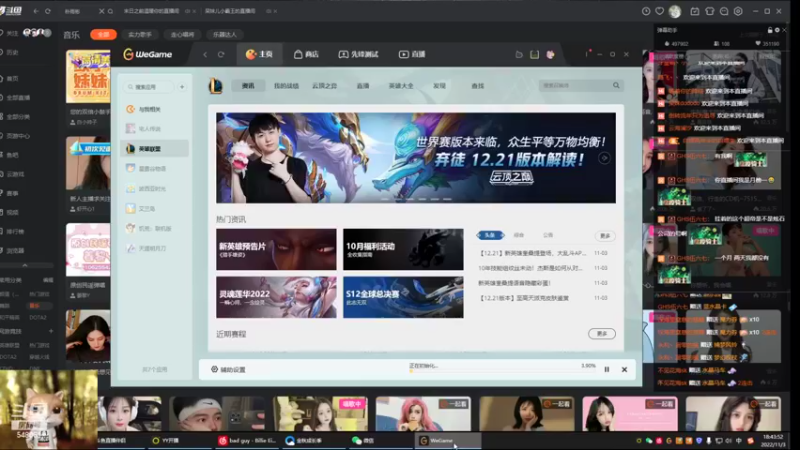The height and width of the screenshot is (450, 800).
Task: Open favorites heart icon in Douyu top bar
Action: click(660, 11)
